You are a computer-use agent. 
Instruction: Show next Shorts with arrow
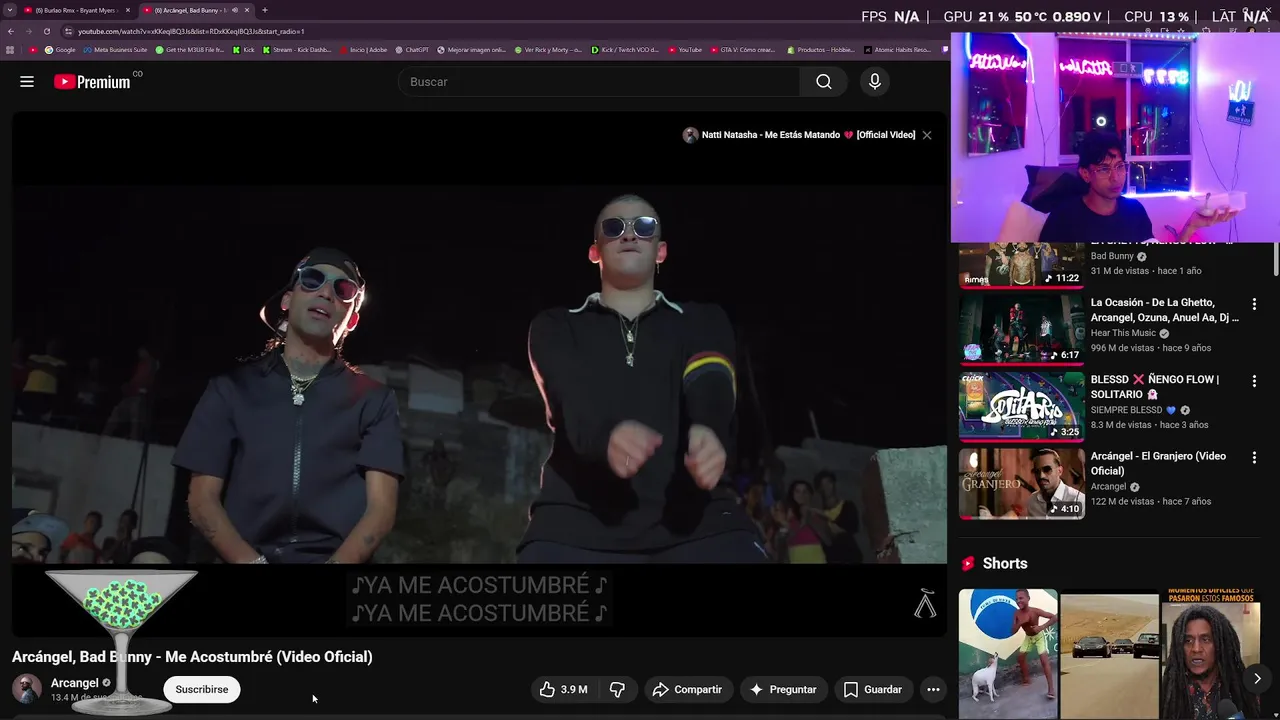1257,678
